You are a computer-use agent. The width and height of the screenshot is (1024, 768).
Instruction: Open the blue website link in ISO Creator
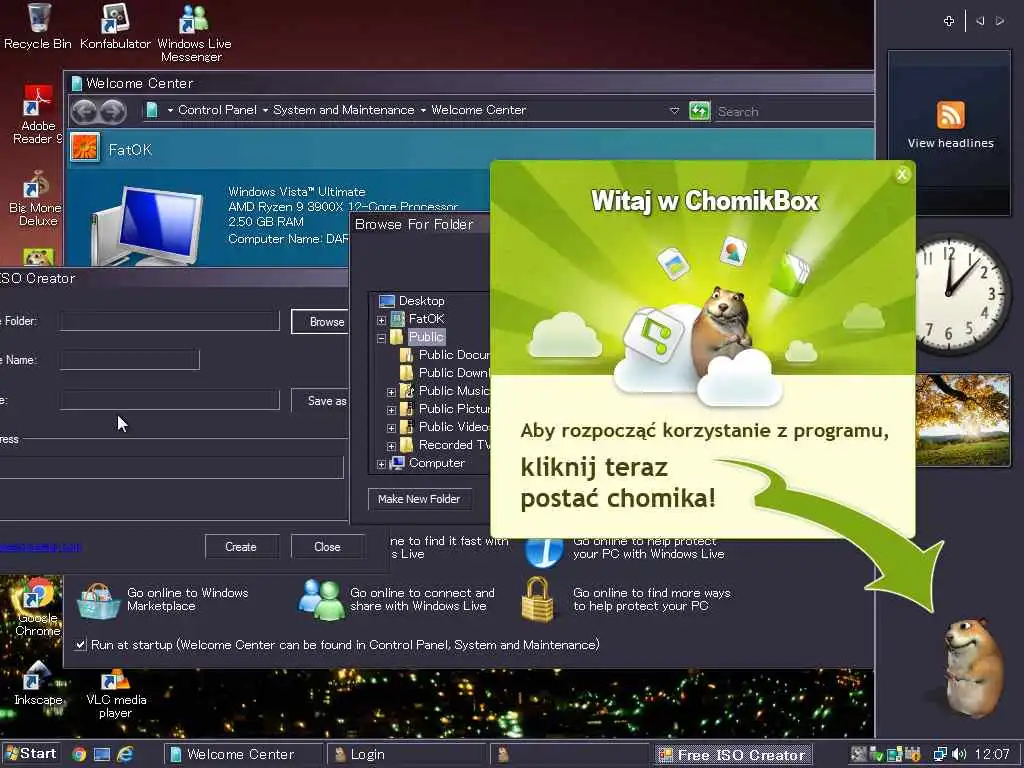(40, 547)
